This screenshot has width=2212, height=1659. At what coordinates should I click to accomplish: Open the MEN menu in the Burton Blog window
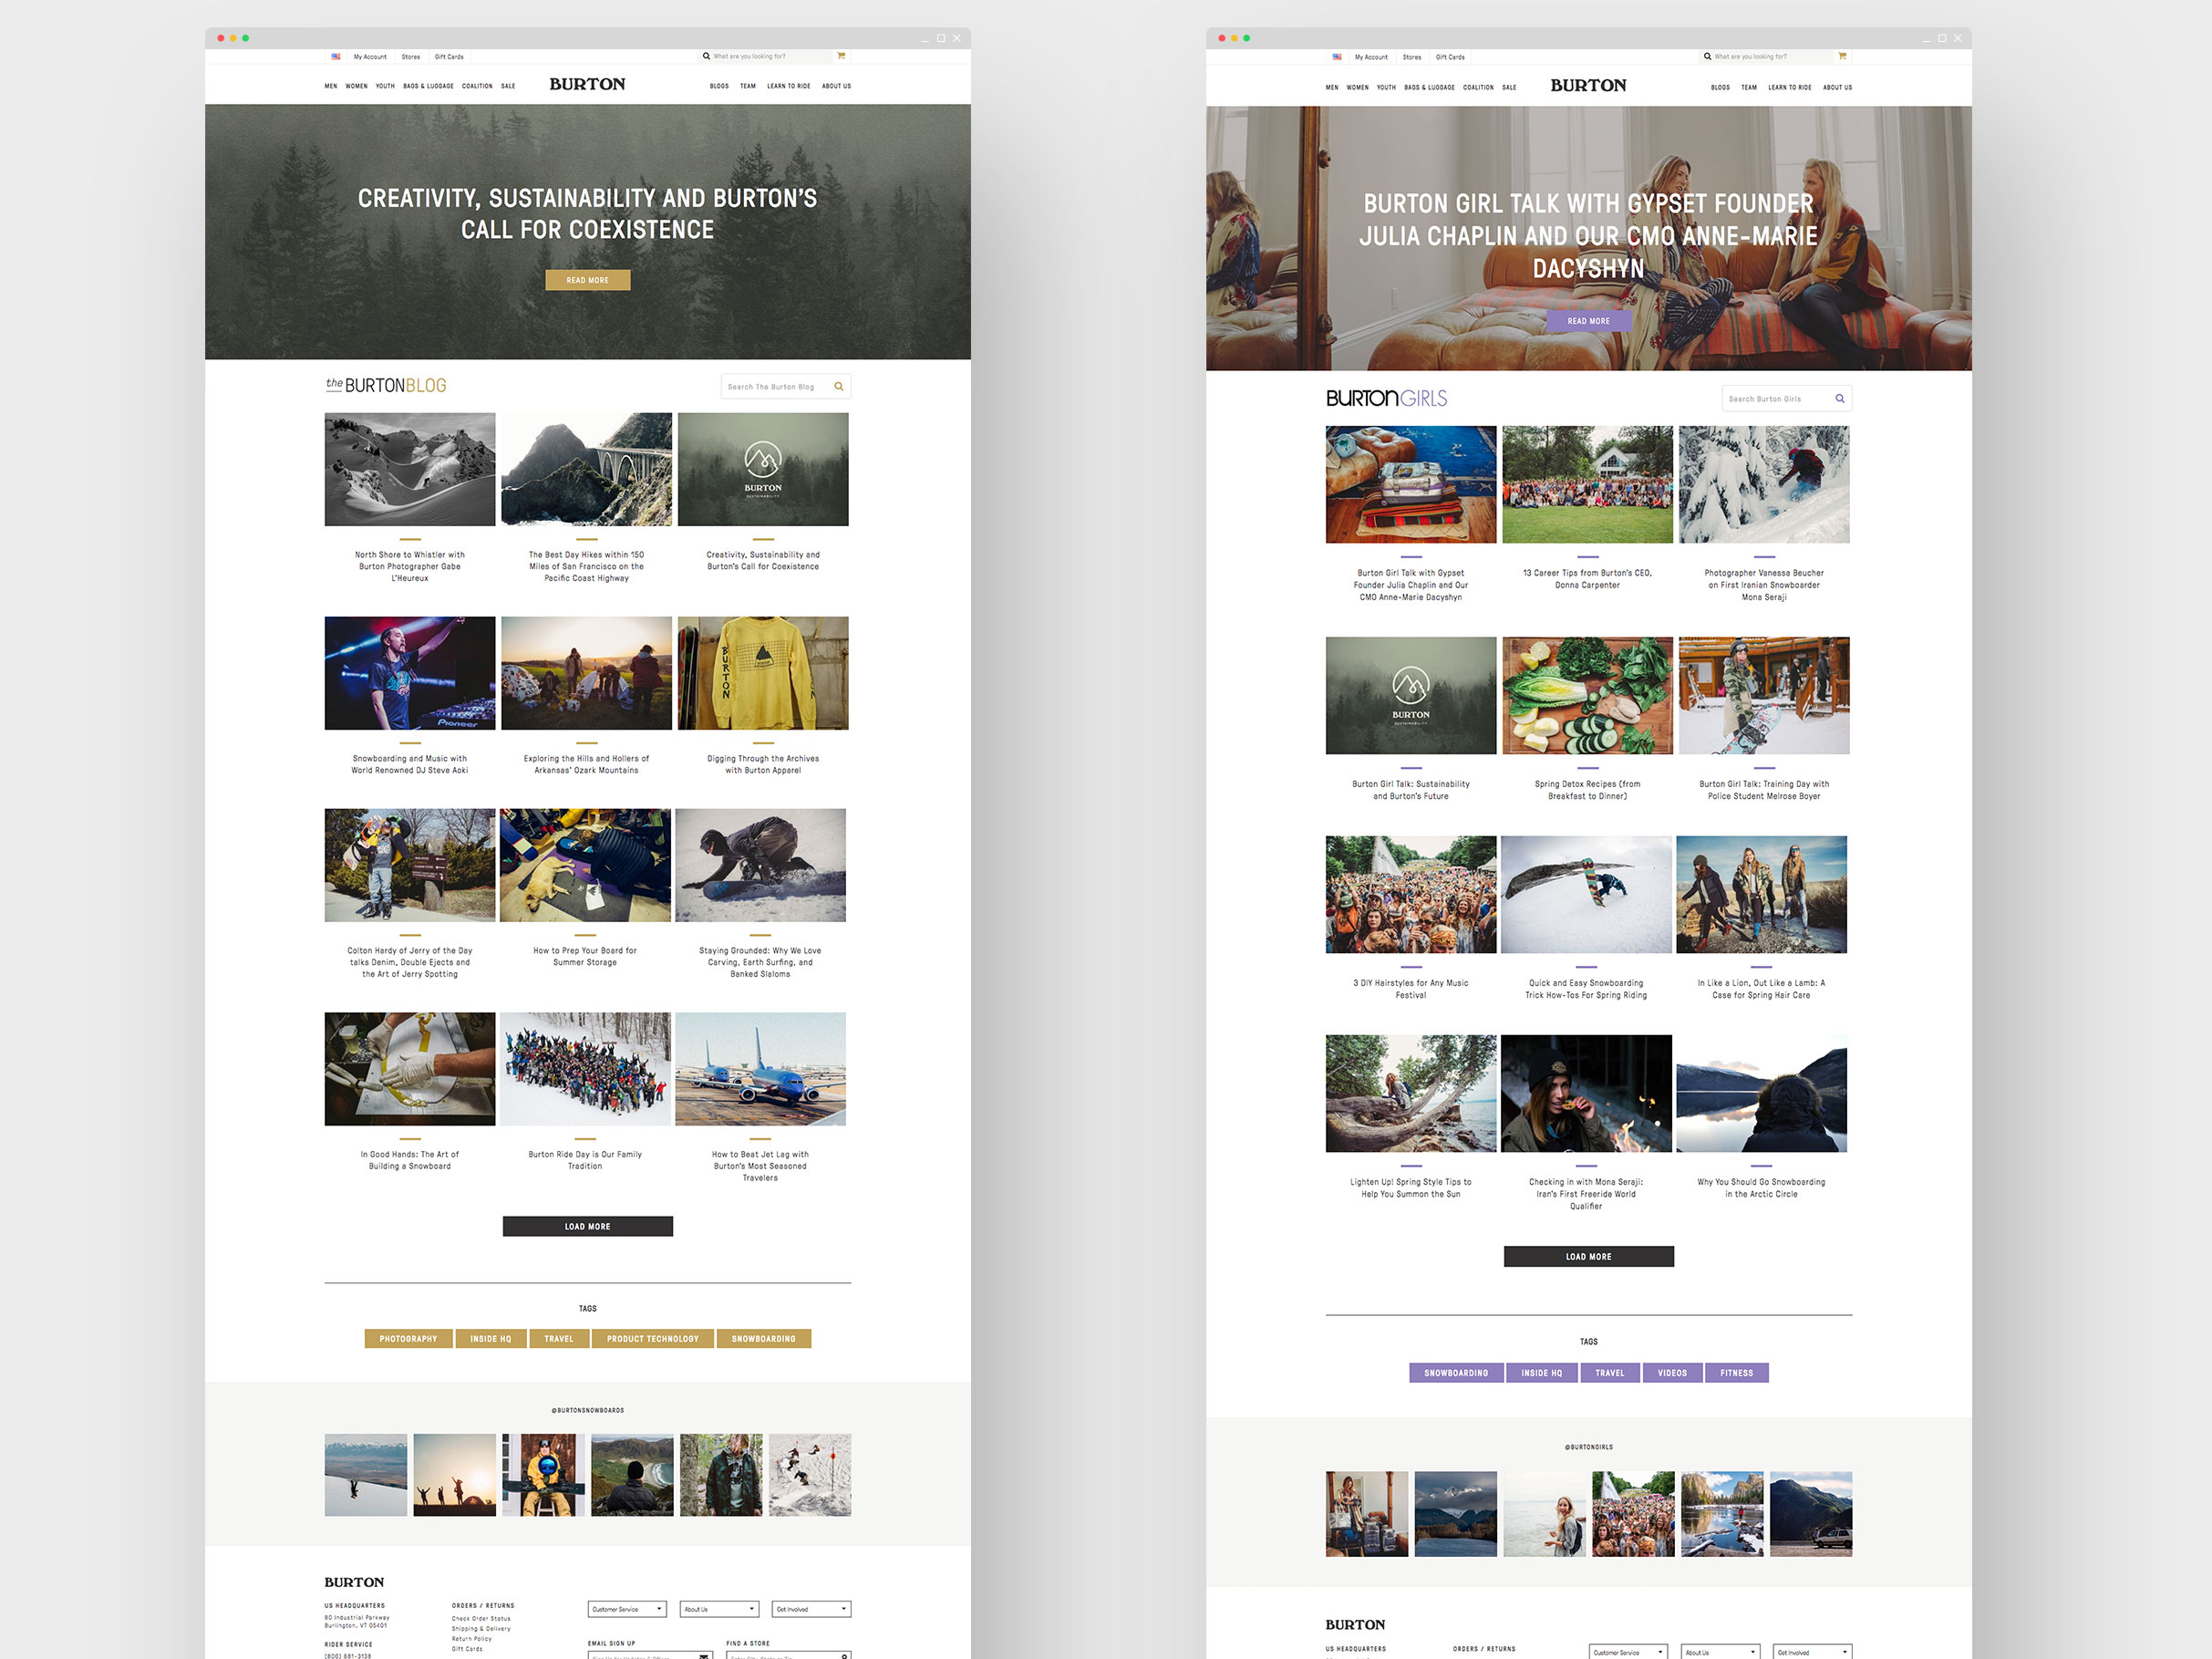point(331,86)
